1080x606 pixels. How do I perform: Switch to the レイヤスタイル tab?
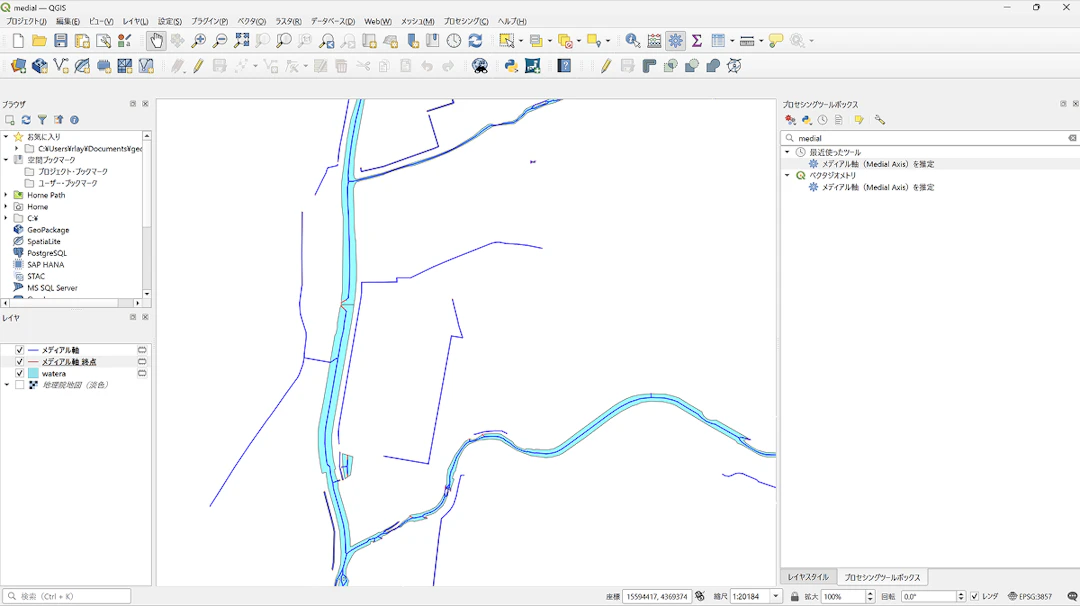pyautogui.click(x=808, y=577)
